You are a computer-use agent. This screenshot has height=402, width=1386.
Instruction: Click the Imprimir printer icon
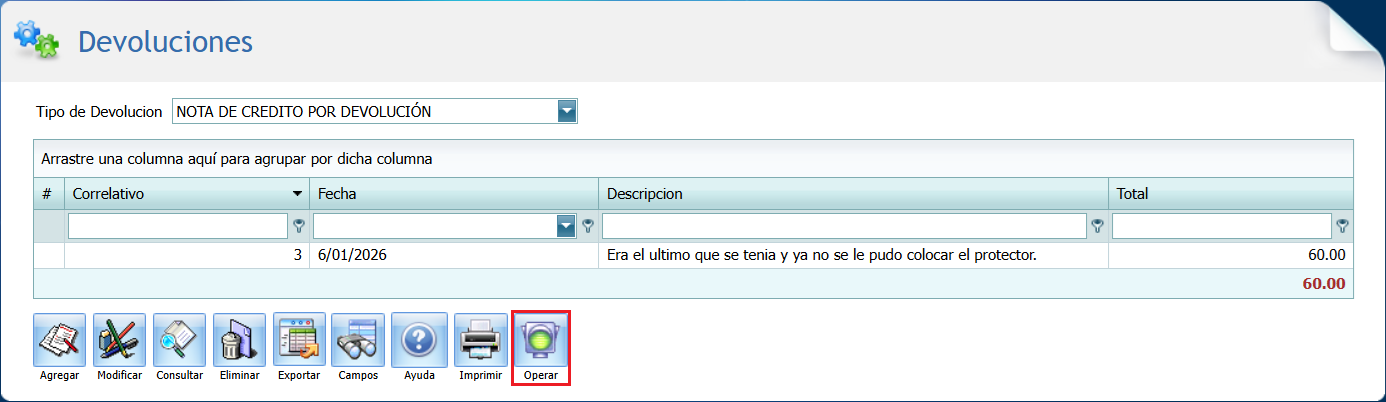(480, 341)
